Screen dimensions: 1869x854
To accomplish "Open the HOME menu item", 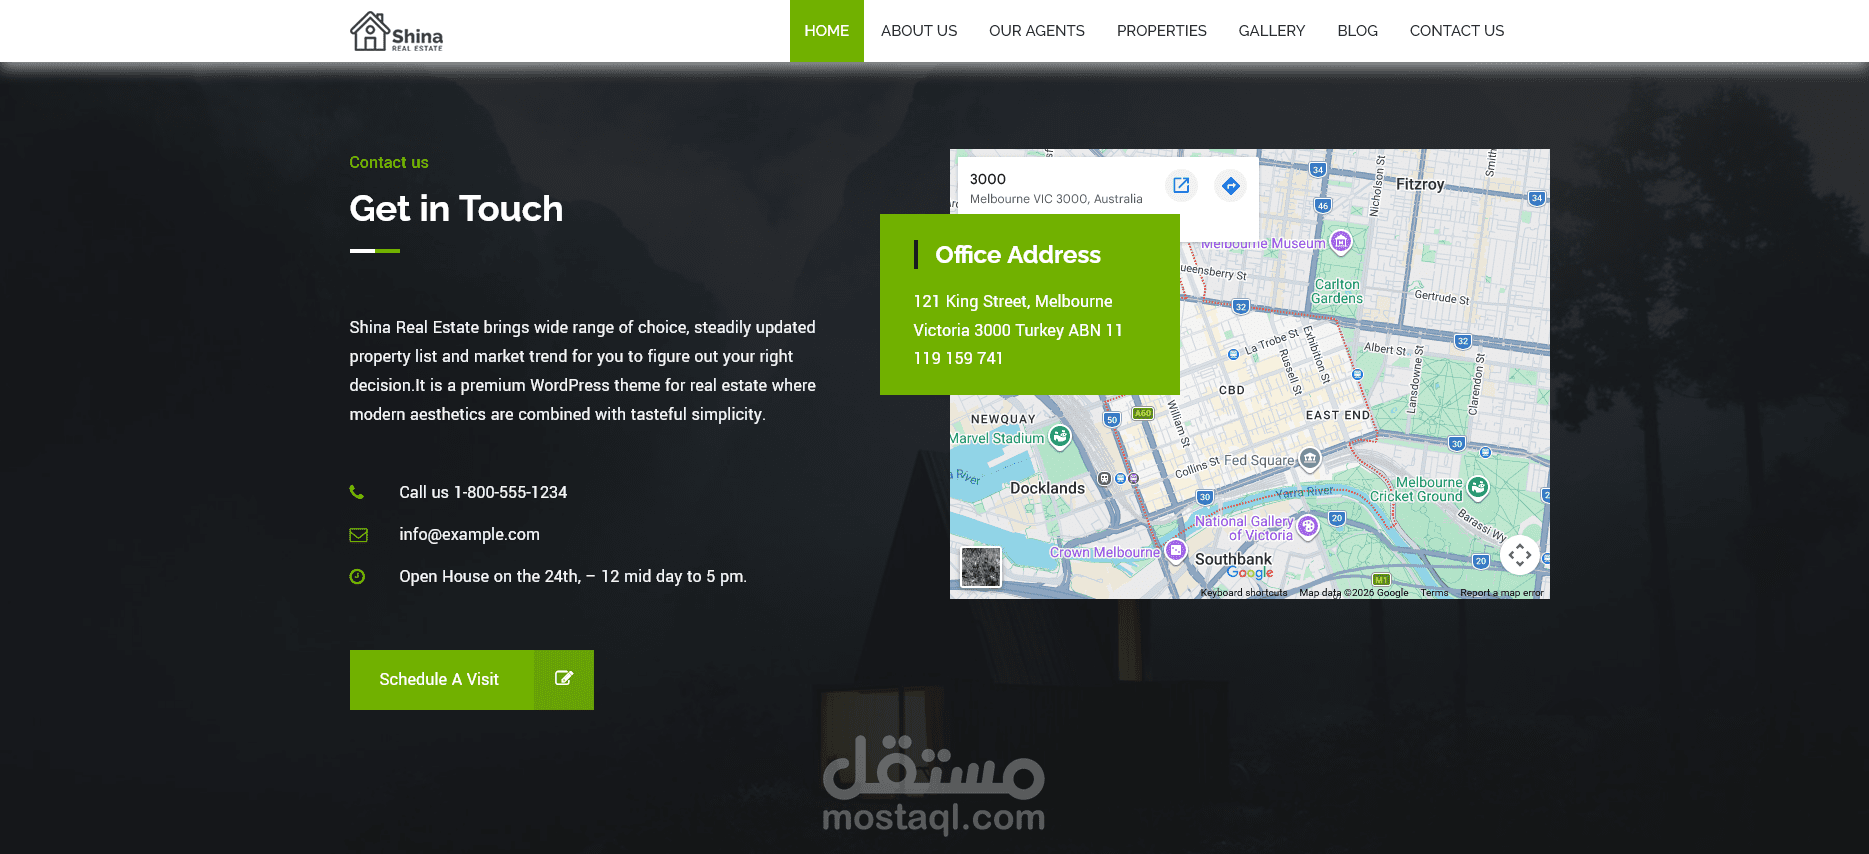I will tap(826, 31).
